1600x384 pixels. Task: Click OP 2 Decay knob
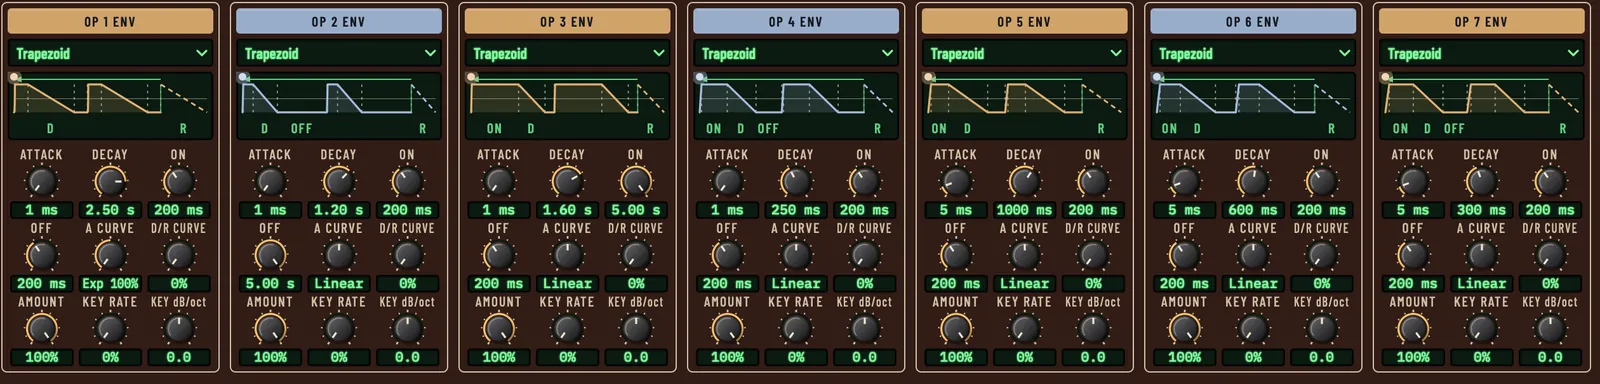click(339, 182)
